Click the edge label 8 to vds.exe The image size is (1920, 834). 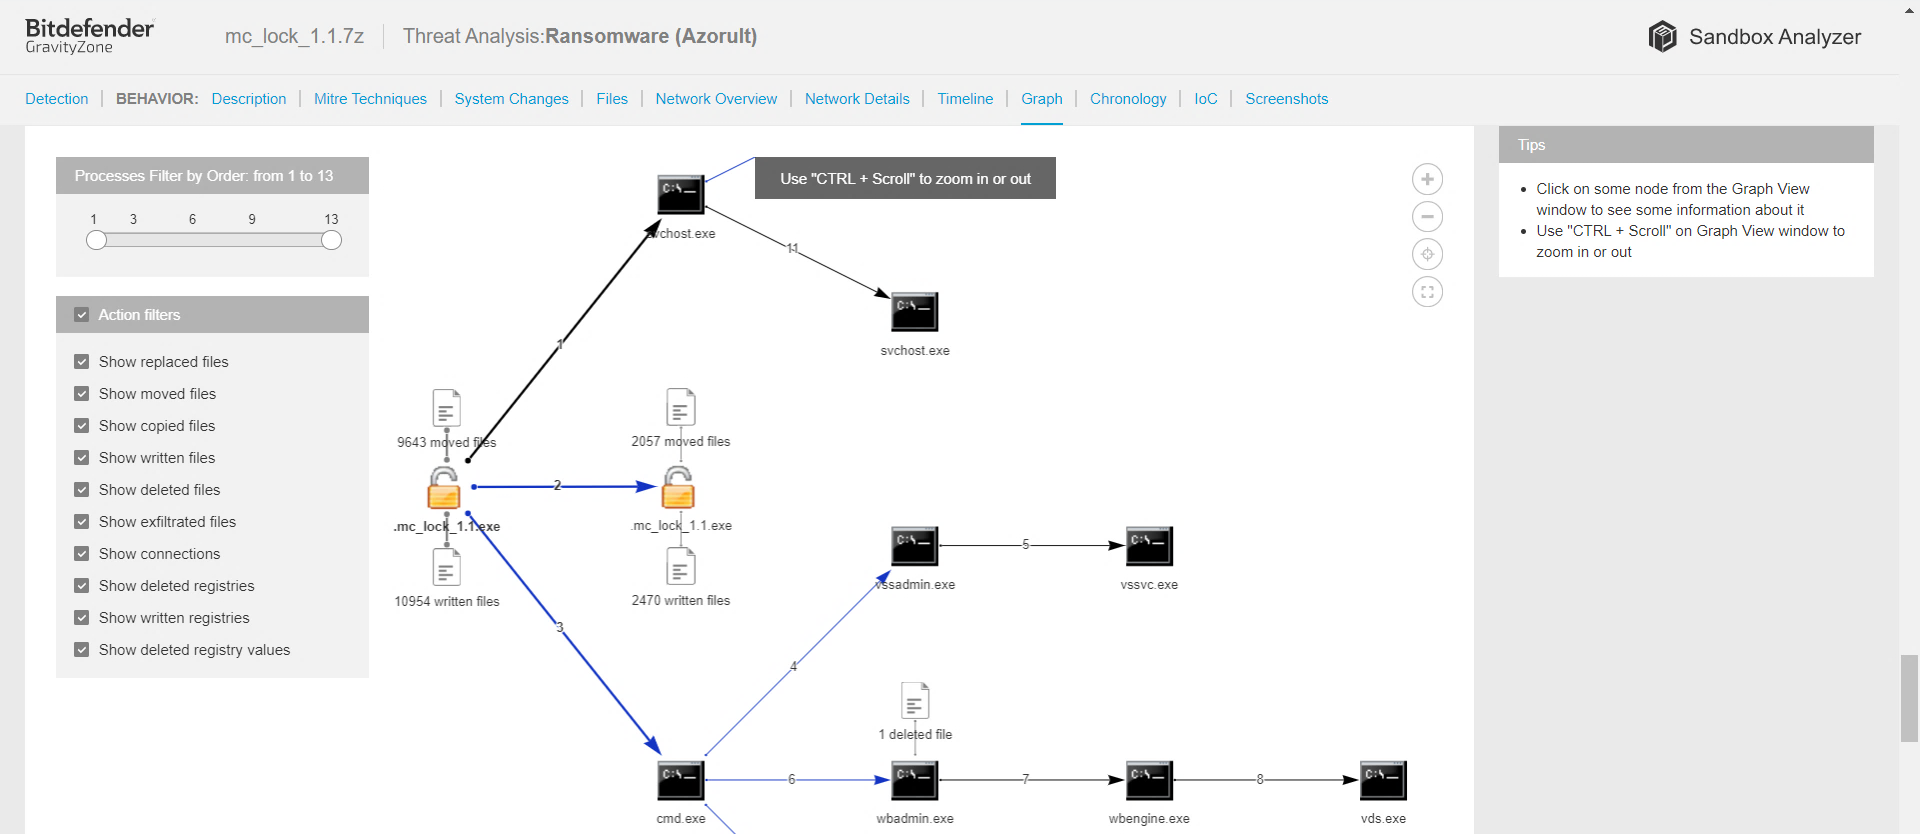coord(1260,778)
